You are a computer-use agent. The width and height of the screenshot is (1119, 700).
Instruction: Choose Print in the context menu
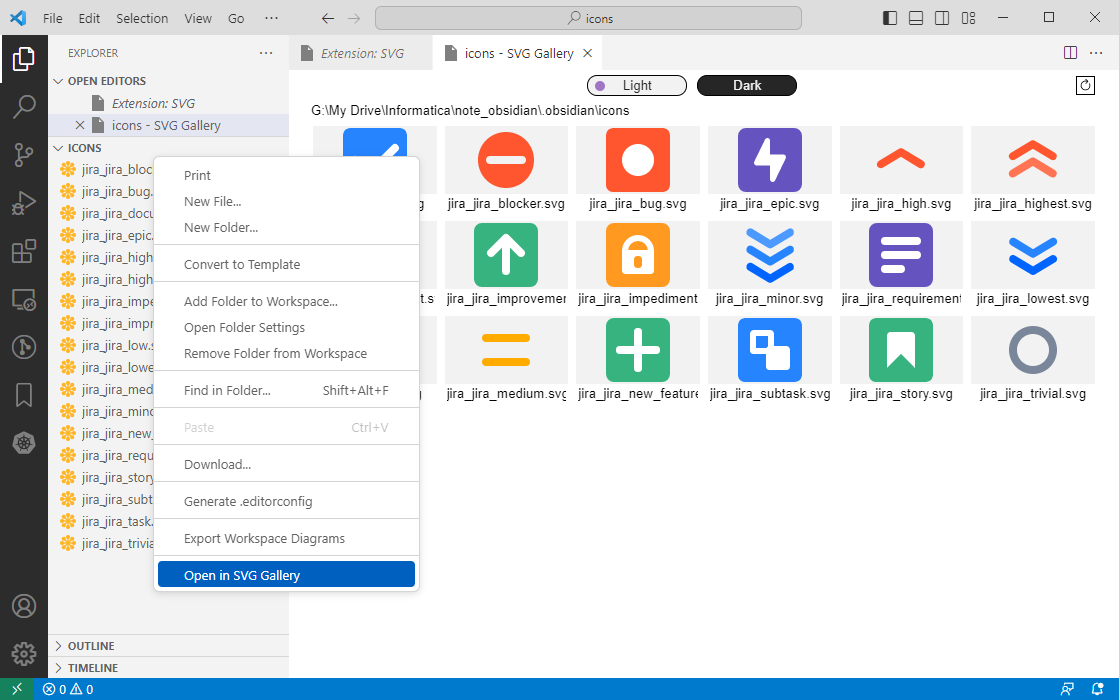(x=286, y=176)
